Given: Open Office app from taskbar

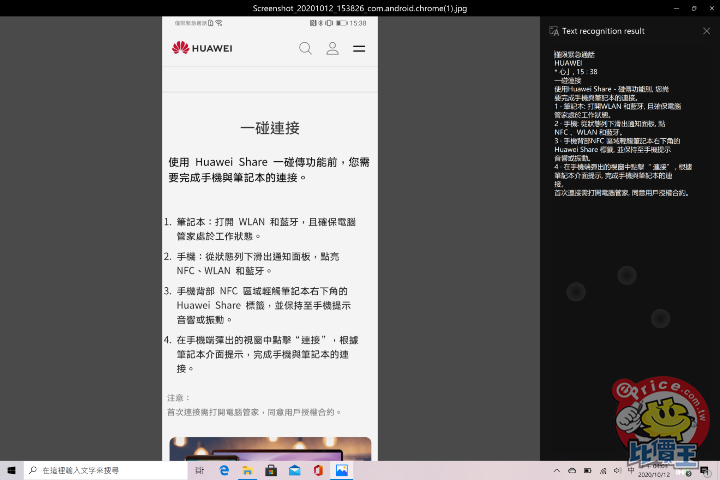Looking at the screenshot, I should (x=318, y=470).
